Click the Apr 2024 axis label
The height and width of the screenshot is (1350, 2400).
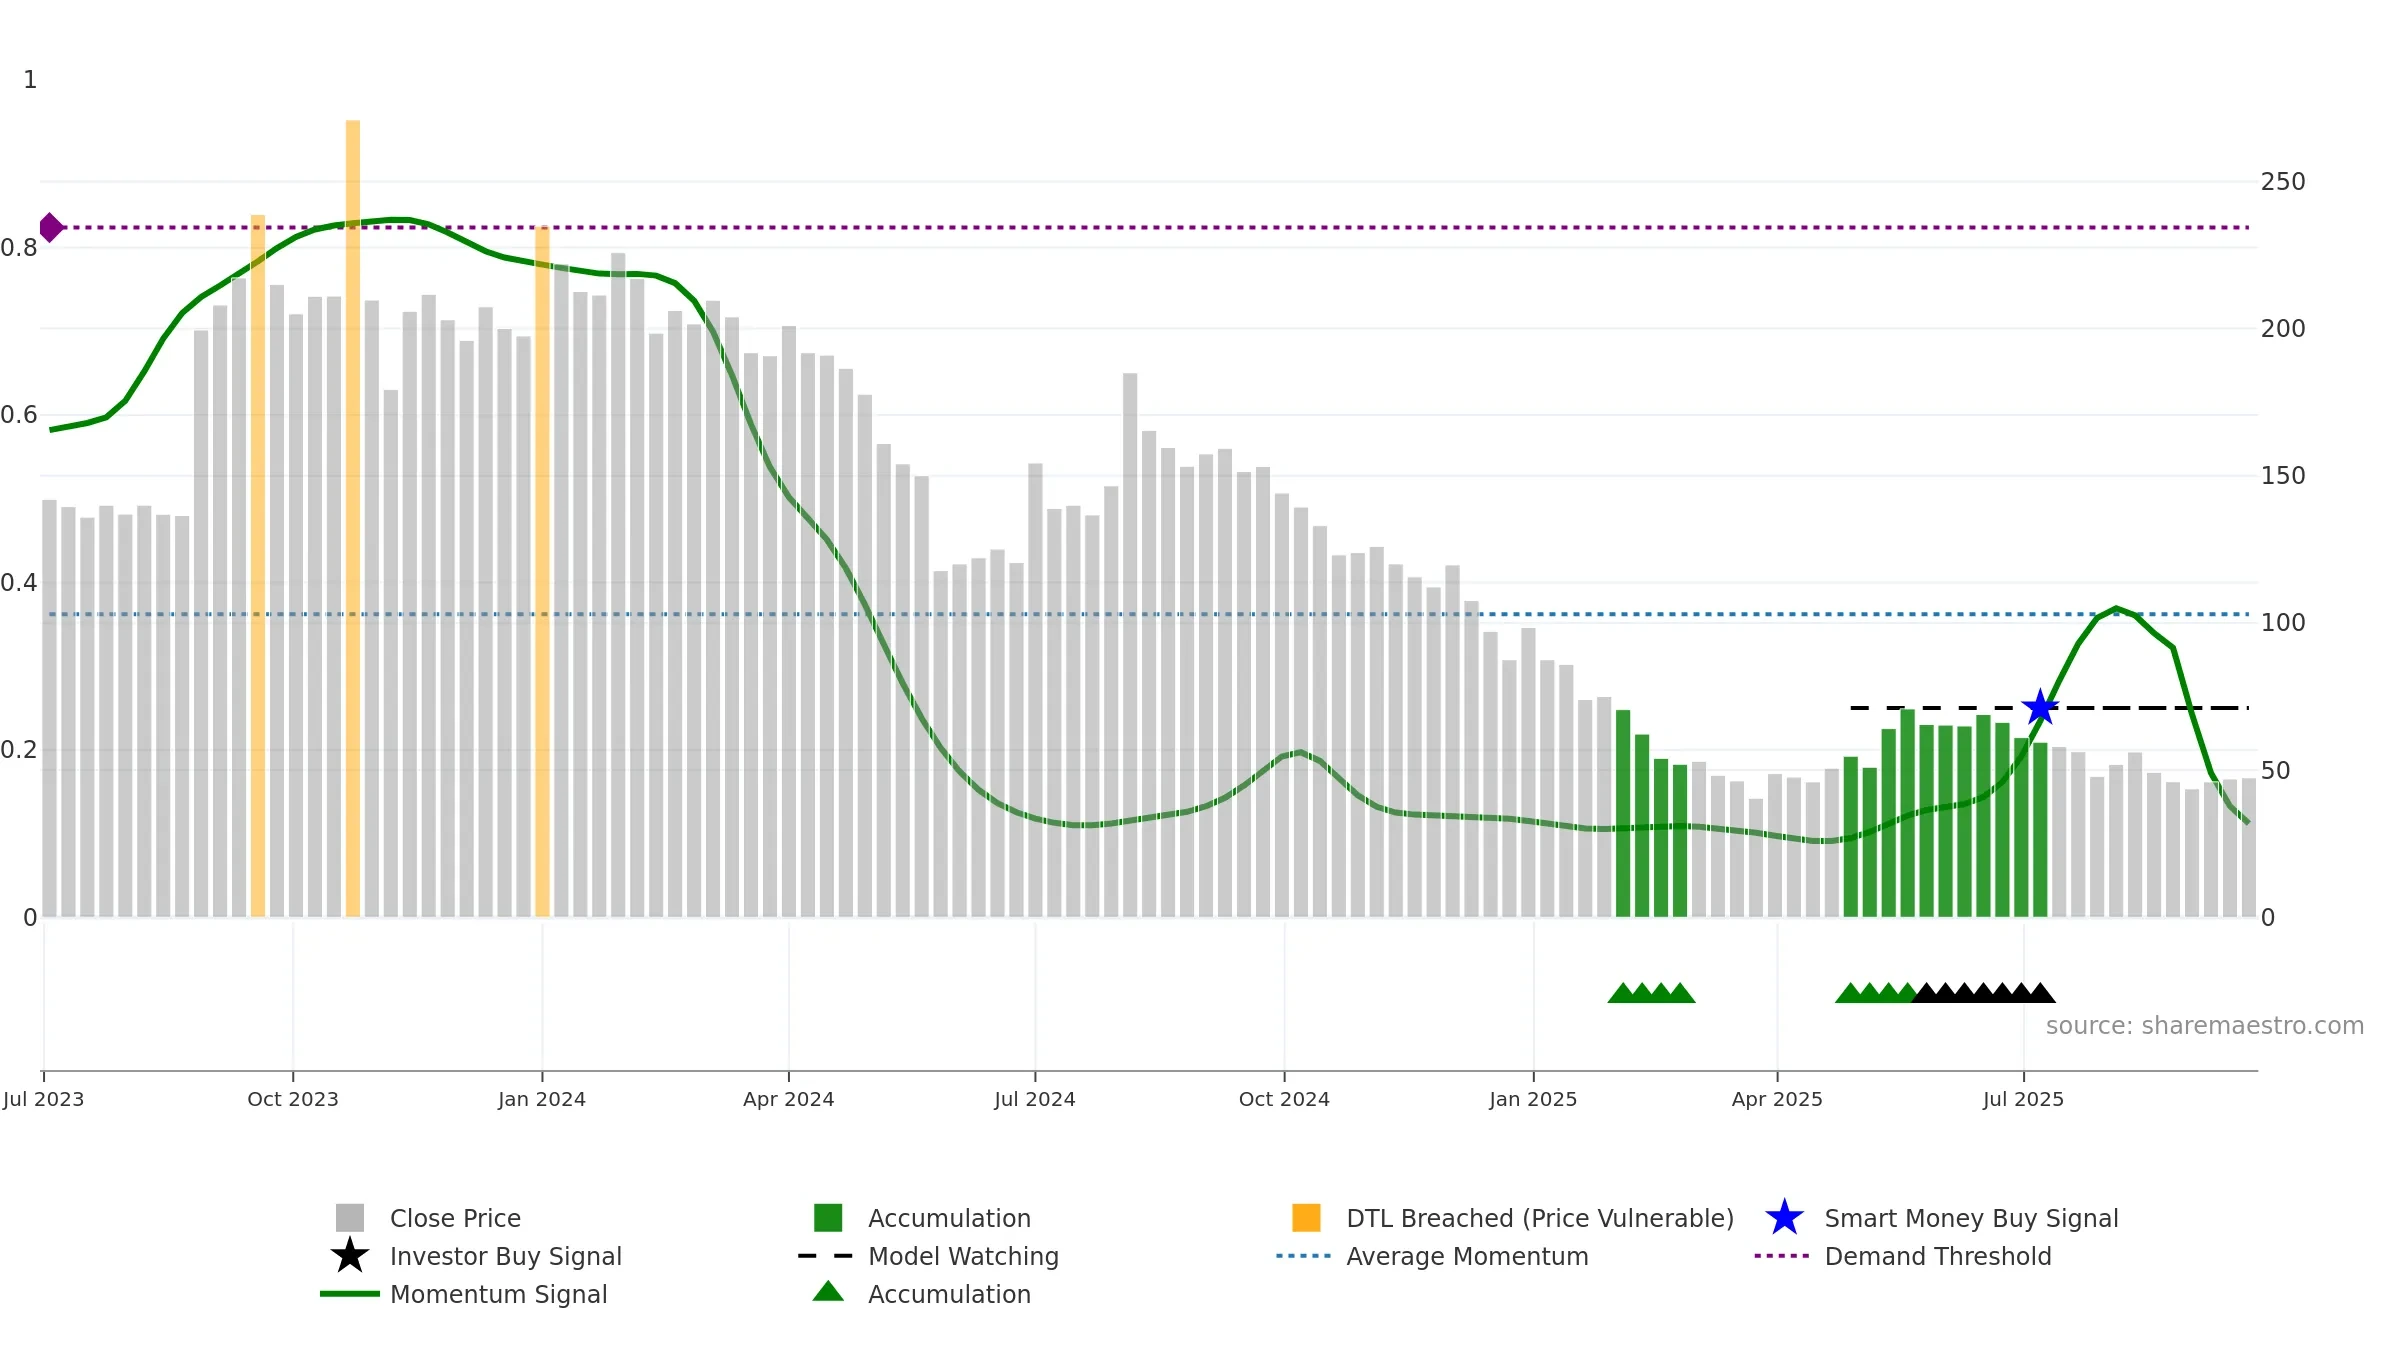pos(789,1099)
